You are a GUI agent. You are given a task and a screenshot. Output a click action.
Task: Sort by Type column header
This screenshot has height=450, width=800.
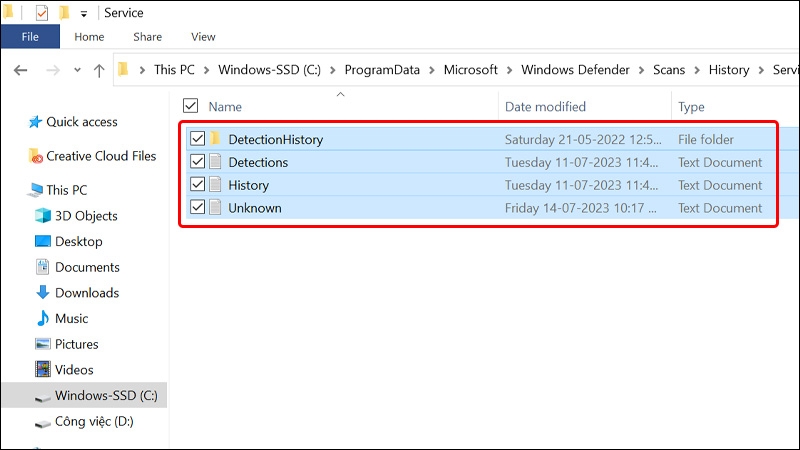click(691, 107)
